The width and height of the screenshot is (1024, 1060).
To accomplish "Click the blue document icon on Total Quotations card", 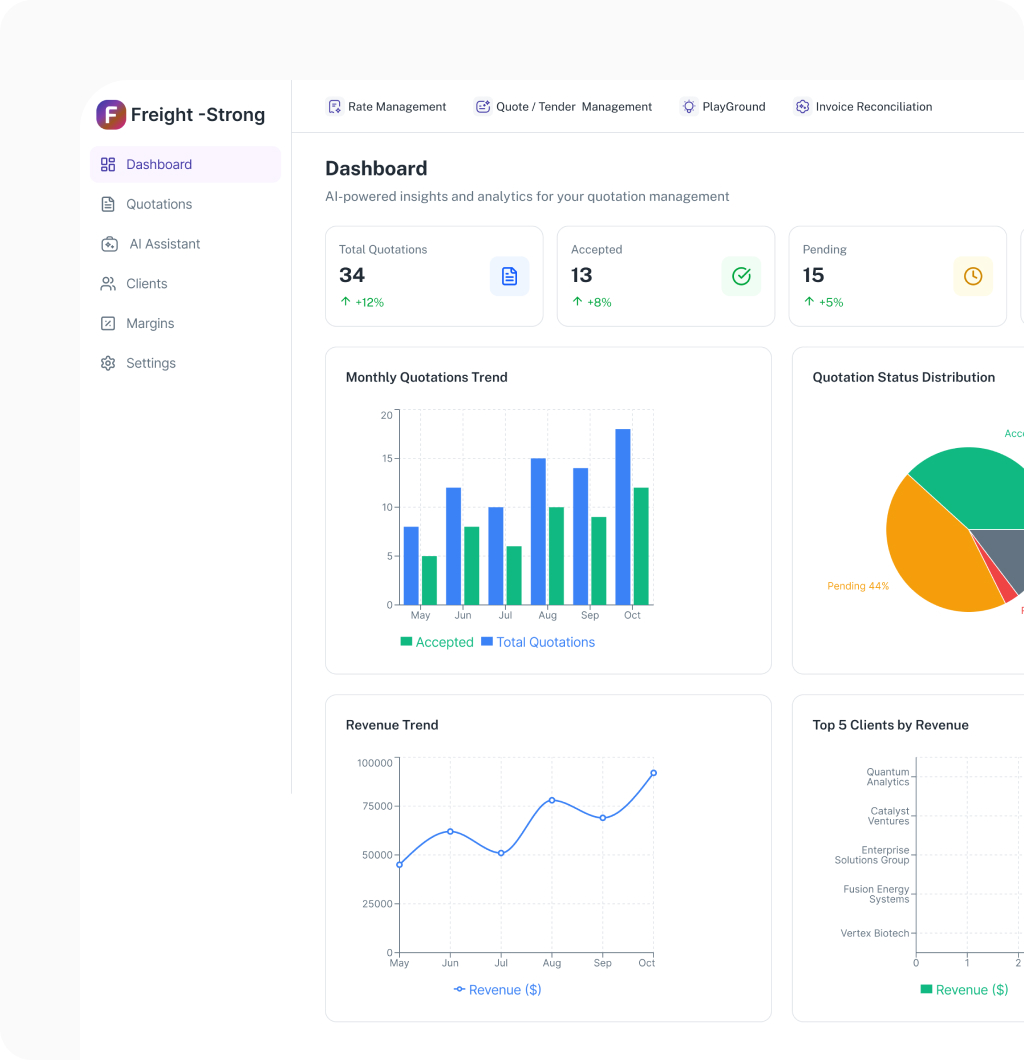I will pos(510,276).
